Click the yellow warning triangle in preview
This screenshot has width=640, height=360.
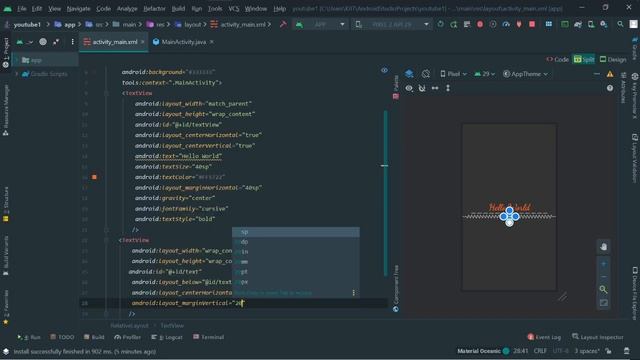(609, 74)
